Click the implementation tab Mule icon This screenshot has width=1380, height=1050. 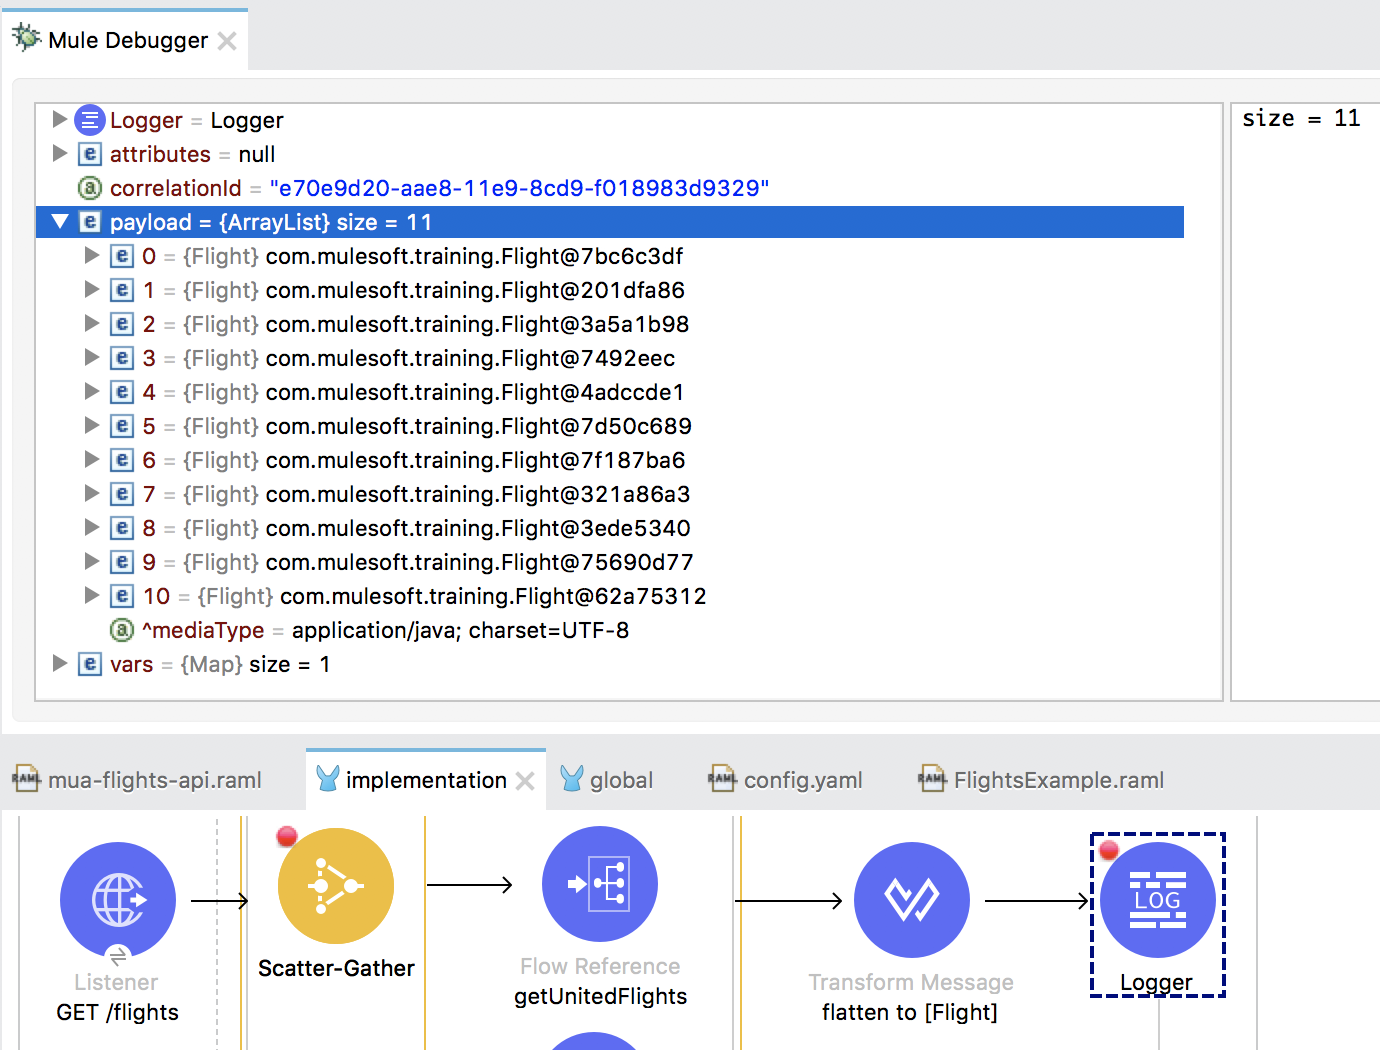tap(327, 779)
